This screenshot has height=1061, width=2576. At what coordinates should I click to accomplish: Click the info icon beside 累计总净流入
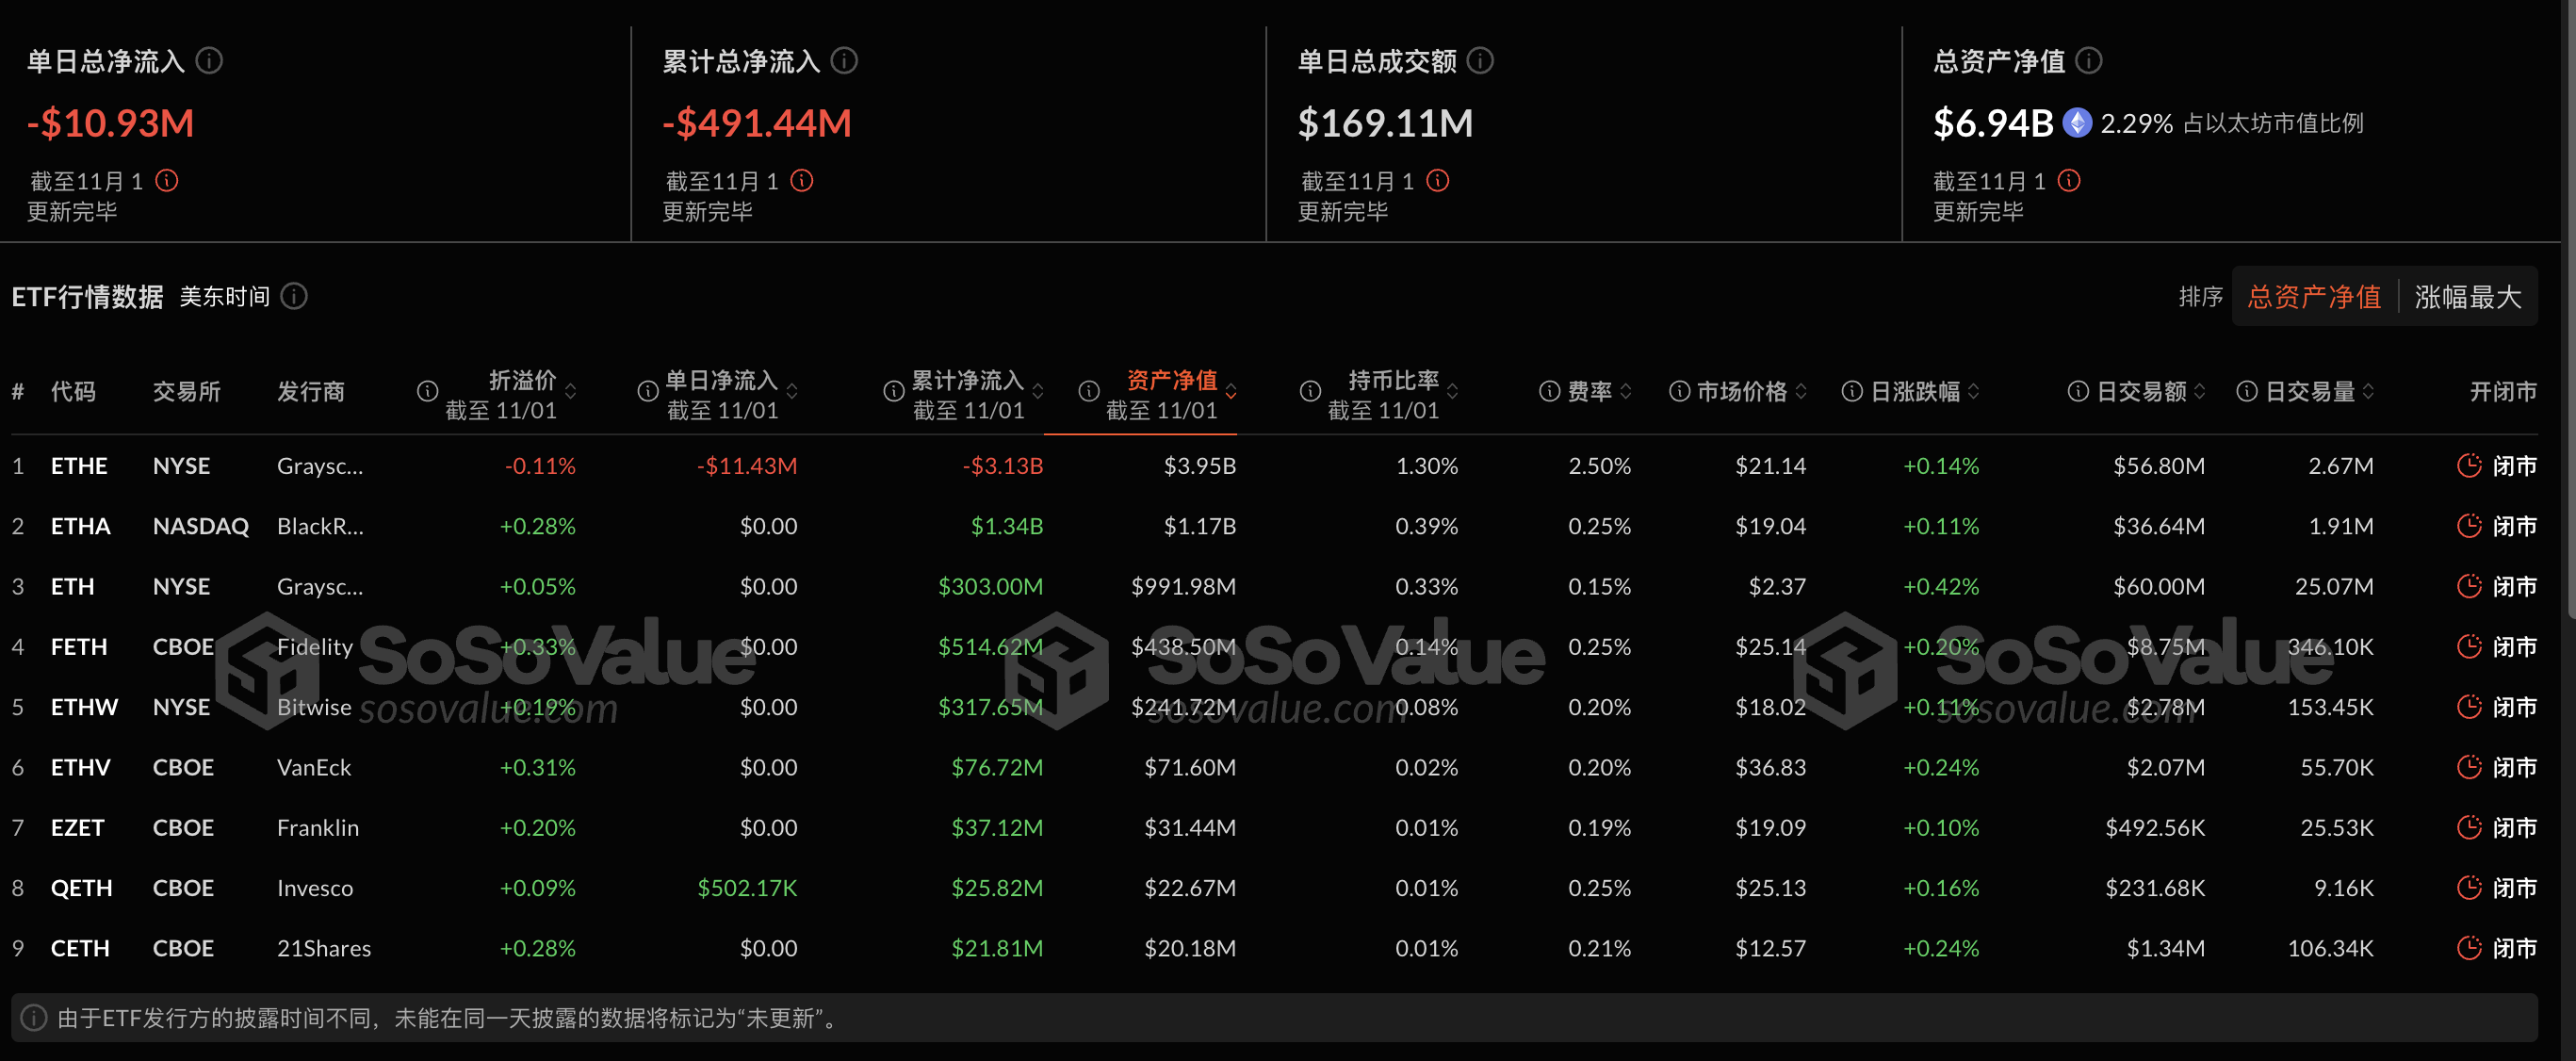pos(845,60)
